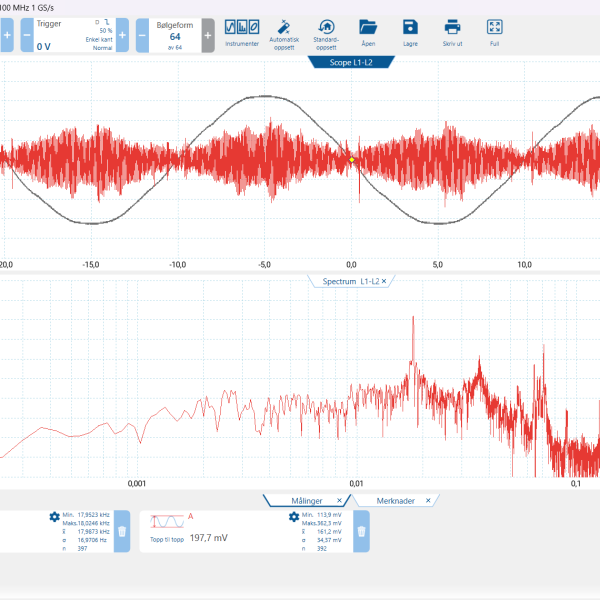Close the Spectrum L1-L2 tab
The width and height of the screenshot is (600, 600).
pos(384,281)
